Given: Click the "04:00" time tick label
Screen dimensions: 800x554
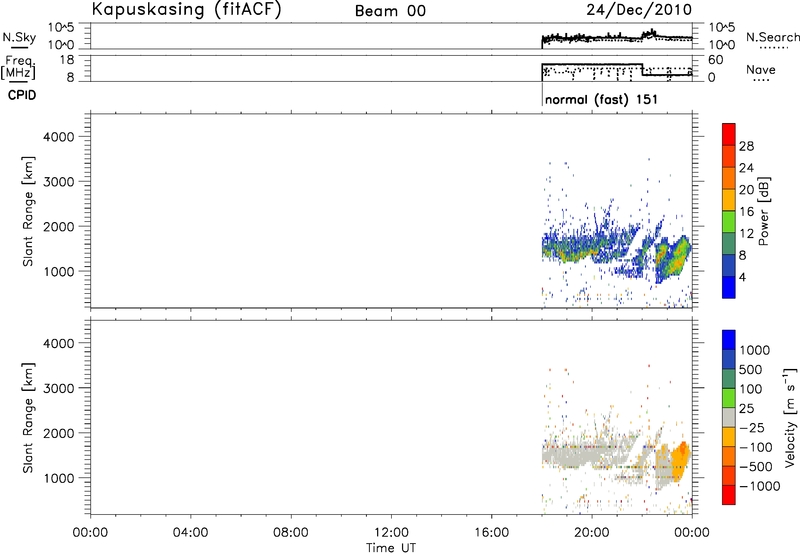Looking at the screenshot, I should [190, 533].
